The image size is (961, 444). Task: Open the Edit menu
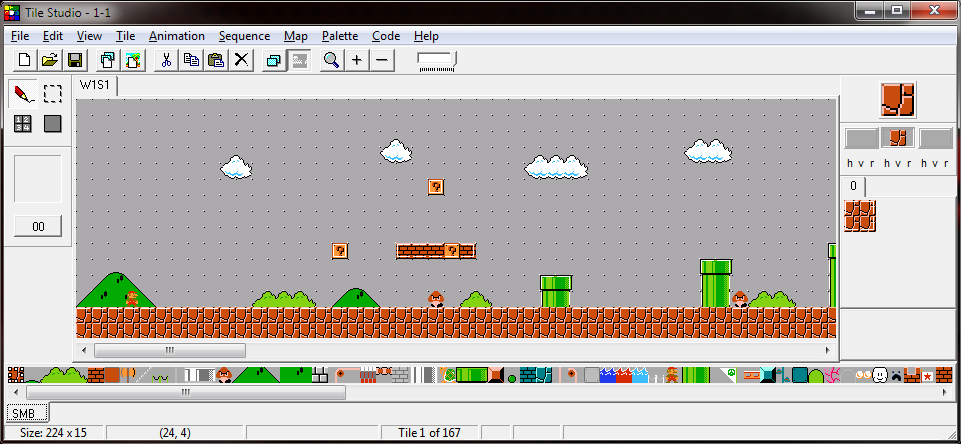[53, 36]
